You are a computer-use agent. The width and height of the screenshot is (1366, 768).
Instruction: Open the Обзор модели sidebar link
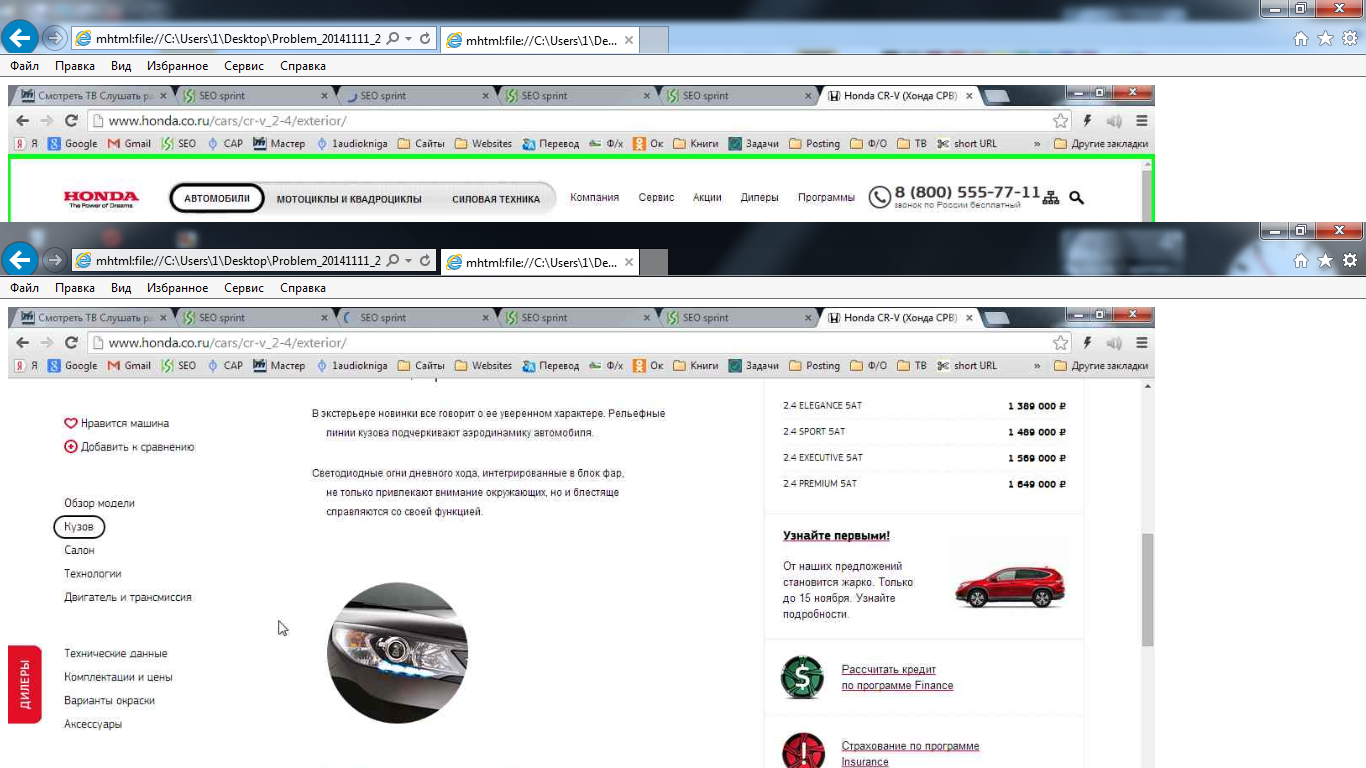coord(99,503)
